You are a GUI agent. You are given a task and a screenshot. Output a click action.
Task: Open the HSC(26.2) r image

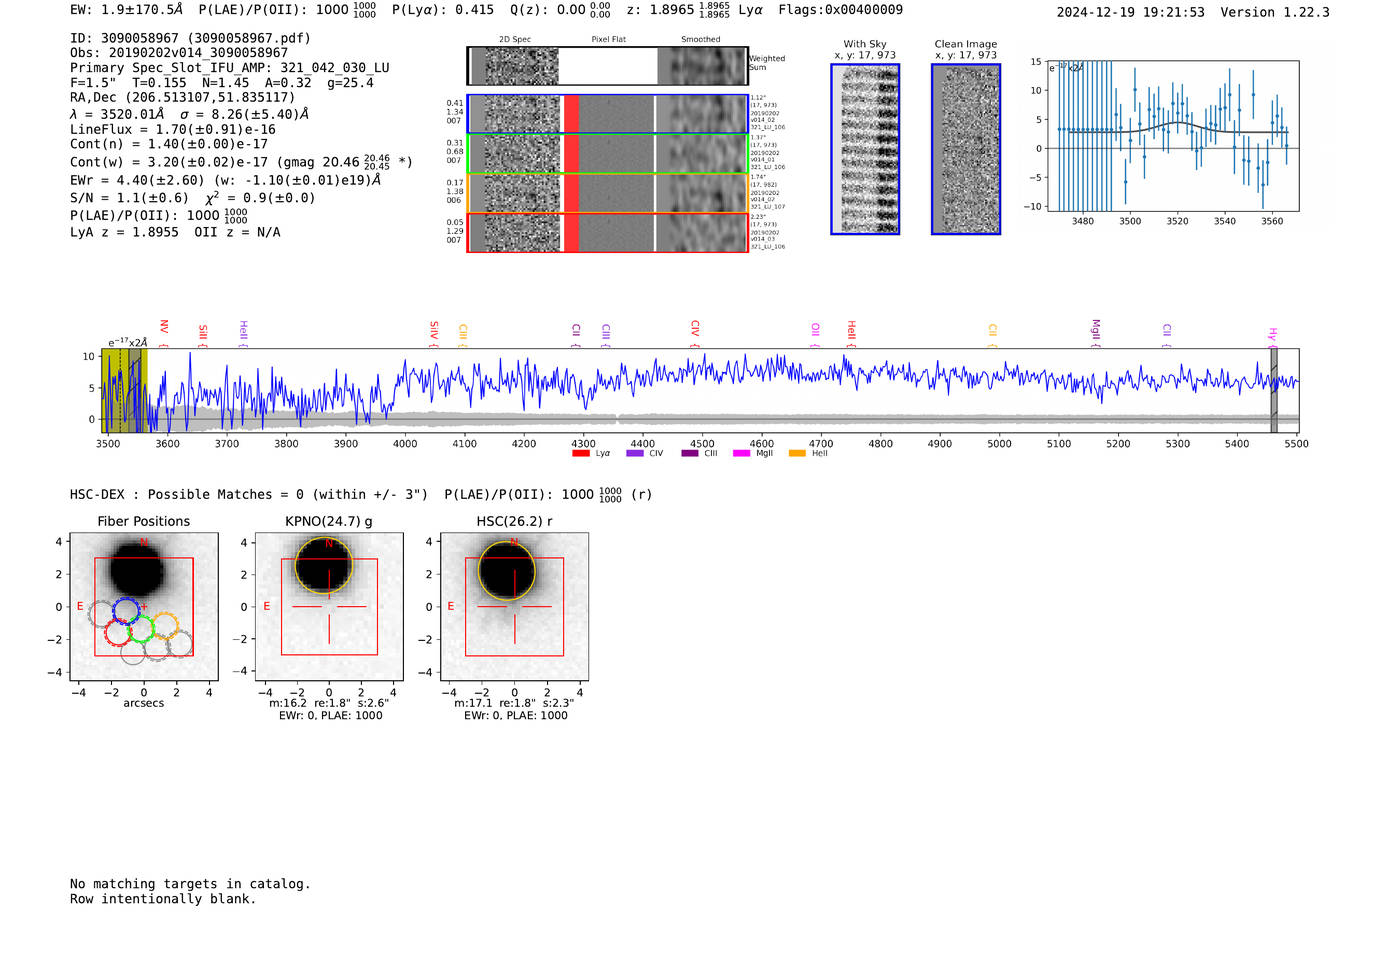[514, 606]
